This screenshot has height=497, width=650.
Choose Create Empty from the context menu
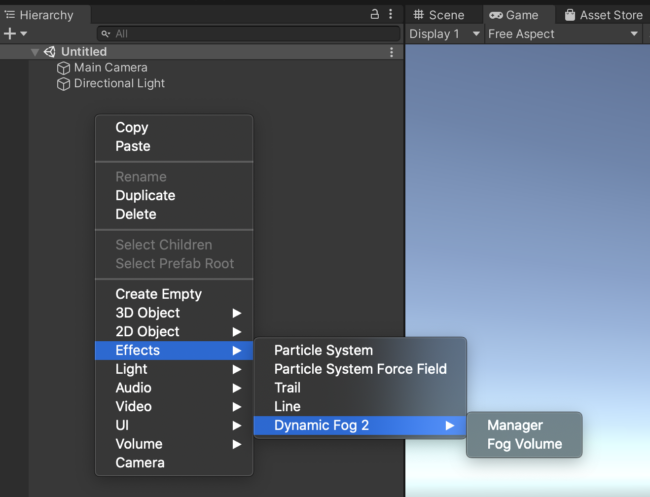click(x=174, y=294)
